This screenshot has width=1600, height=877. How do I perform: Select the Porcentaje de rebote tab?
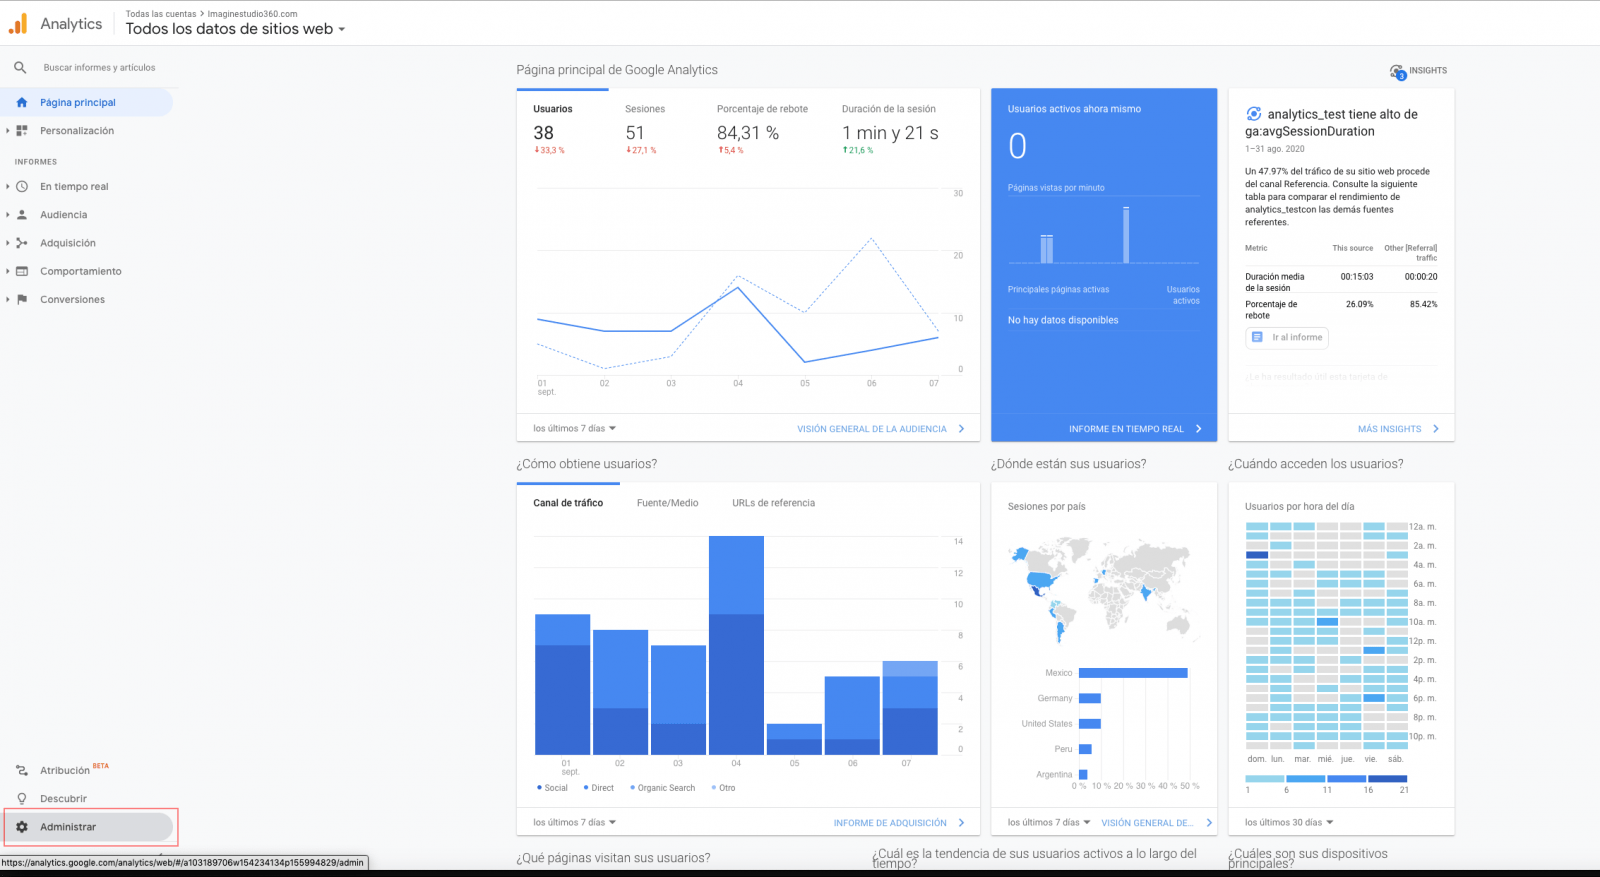(x=762, y=130)
